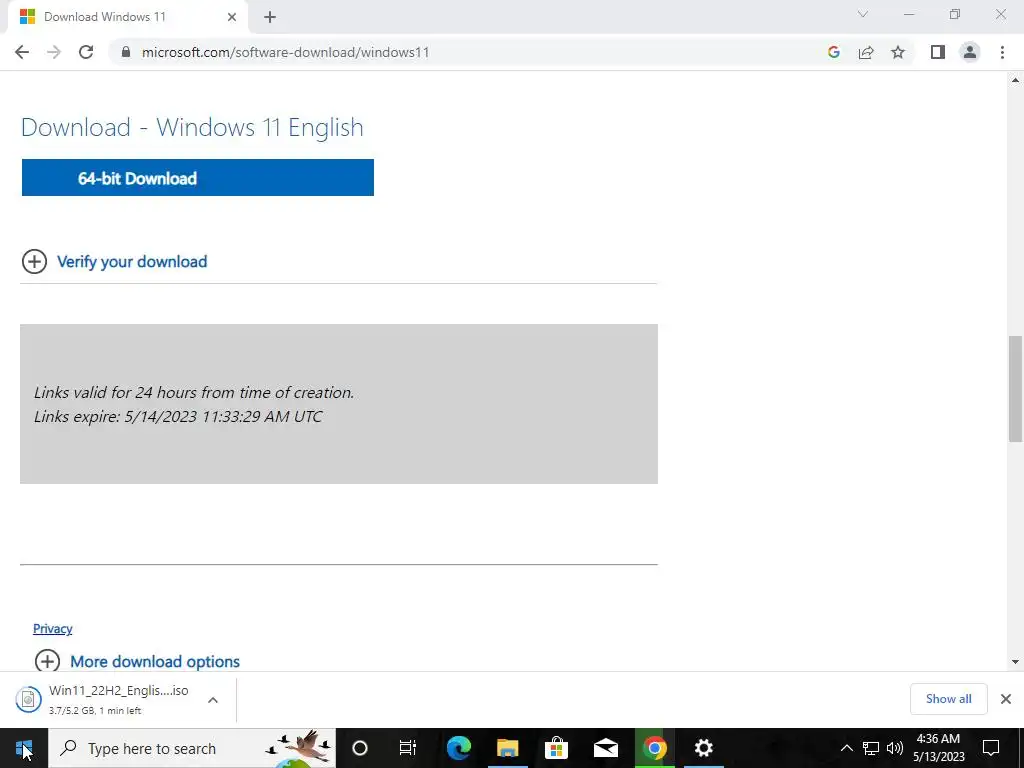Close the Download Windows 11 tab
This screenshot has height=768, width=1024.
point(232,17)
